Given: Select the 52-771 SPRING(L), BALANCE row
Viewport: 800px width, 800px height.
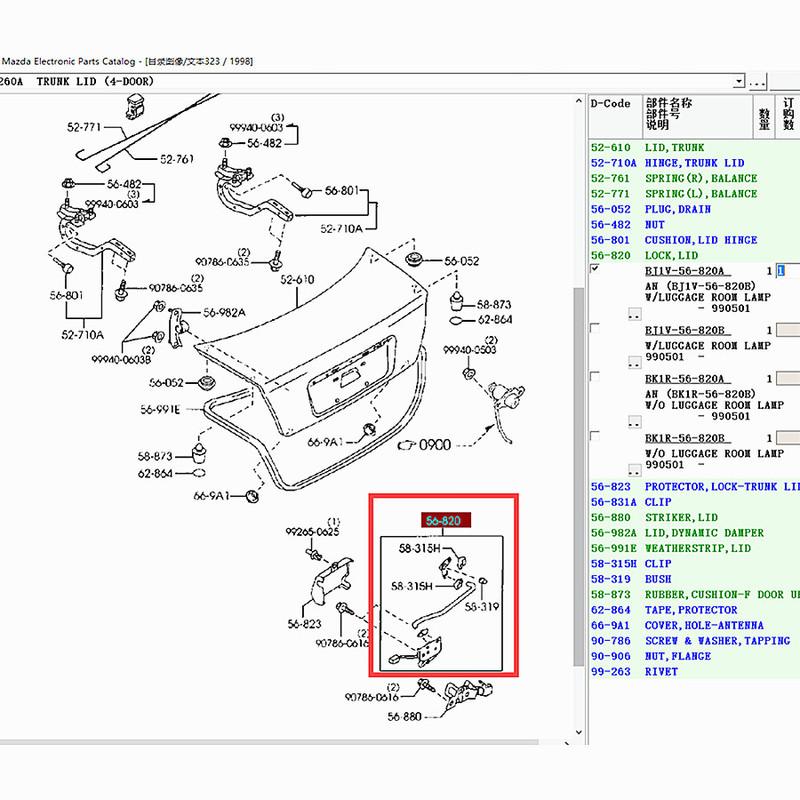Looking at the screenshot, I should tap(694, 193).
